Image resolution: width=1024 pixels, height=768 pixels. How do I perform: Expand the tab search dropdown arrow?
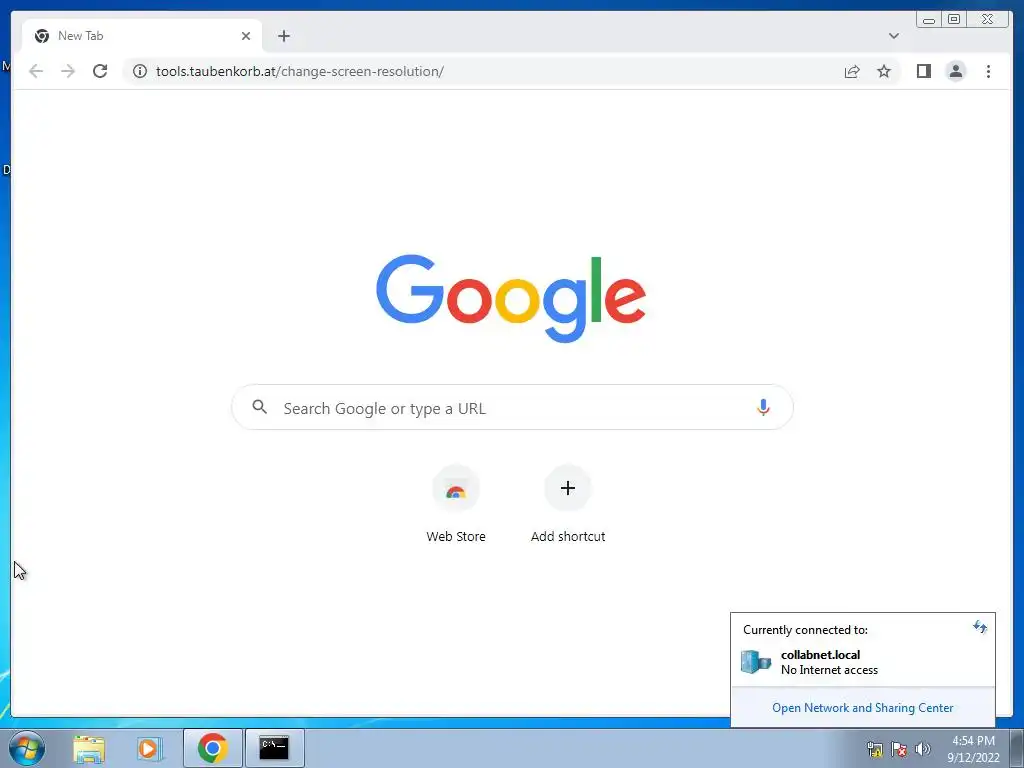click(893, 36)
